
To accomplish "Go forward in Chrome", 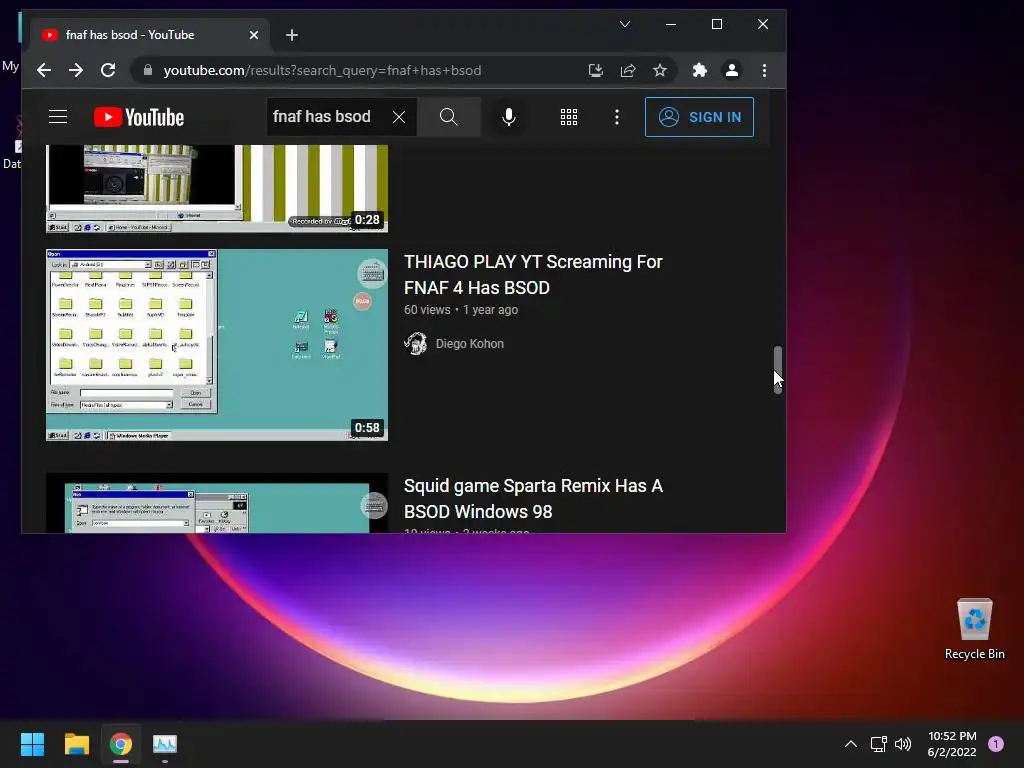I will [76, 71].
